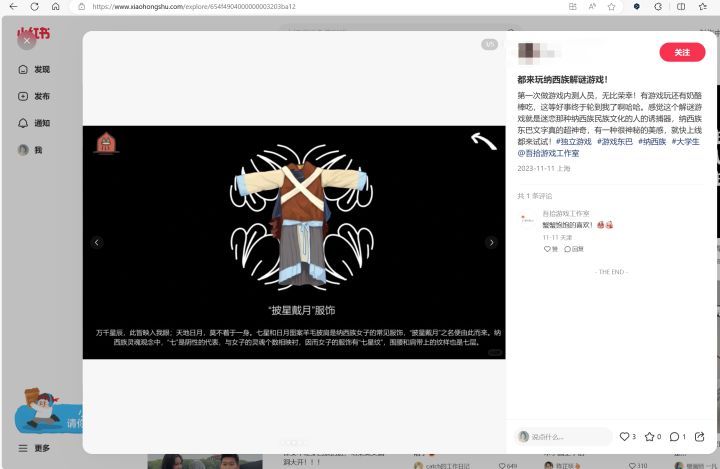Collect the post with star icon
The image size is (720, 469).
point(649,436)
